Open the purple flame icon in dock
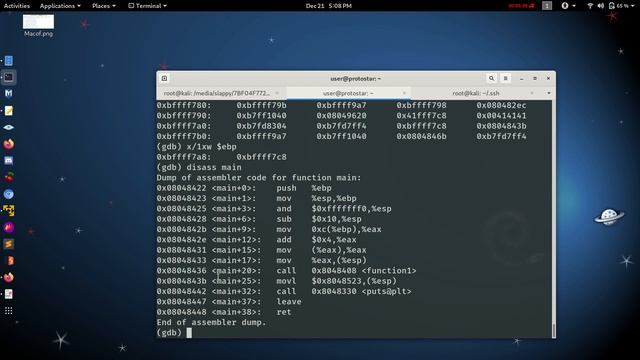The width and height of the screenshot is (640, 360). click(9, 227)
